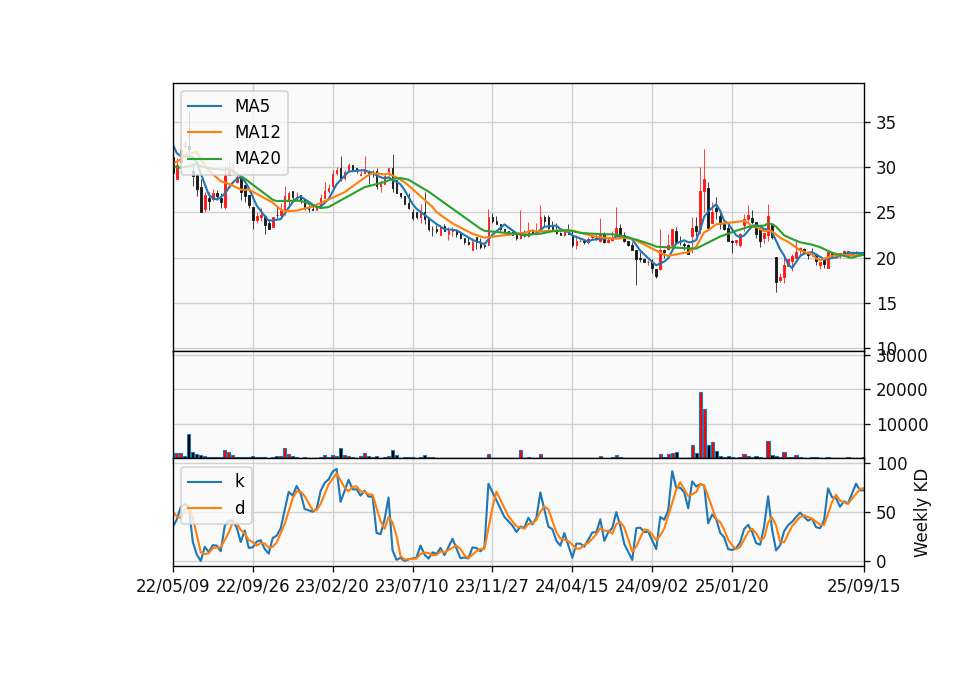
Task: Click the MA12 legend label
Action: 257,132
